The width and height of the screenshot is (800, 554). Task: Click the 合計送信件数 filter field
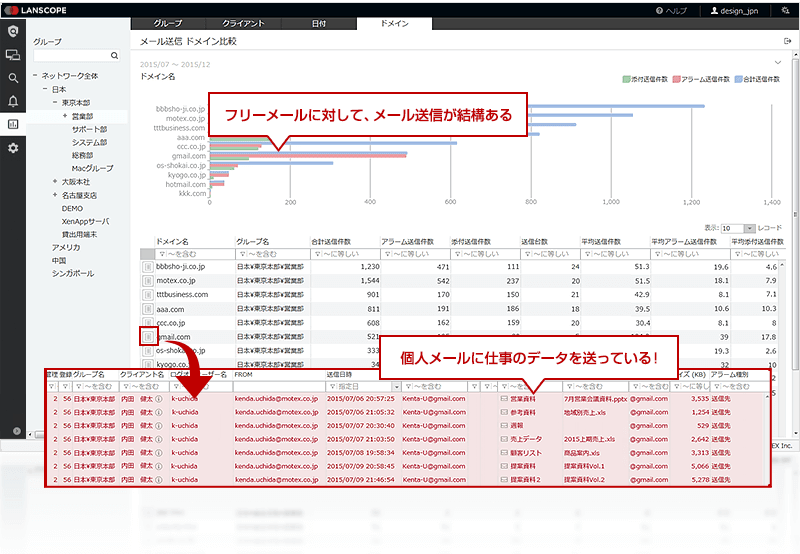(x=345, y=254)
